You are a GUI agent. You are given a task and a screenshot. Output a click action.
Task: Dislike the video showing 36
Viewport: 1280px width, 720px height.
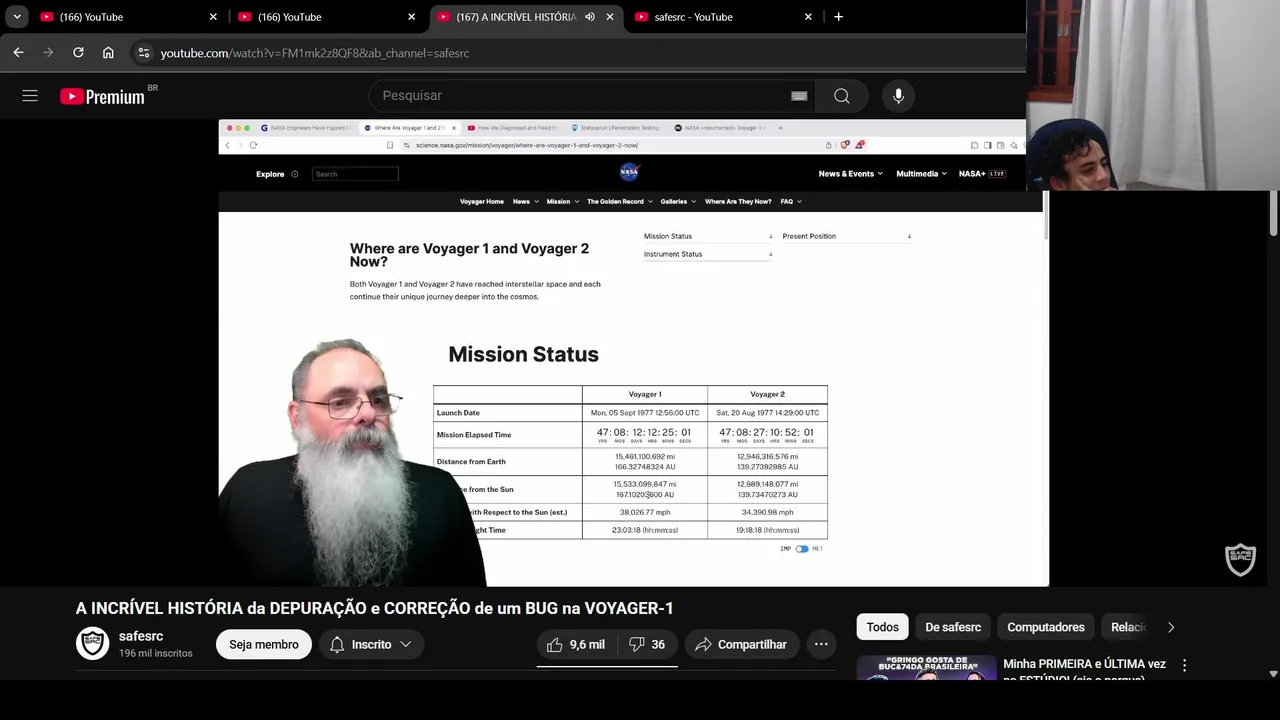pyautogui.click(x=647, y=644)
